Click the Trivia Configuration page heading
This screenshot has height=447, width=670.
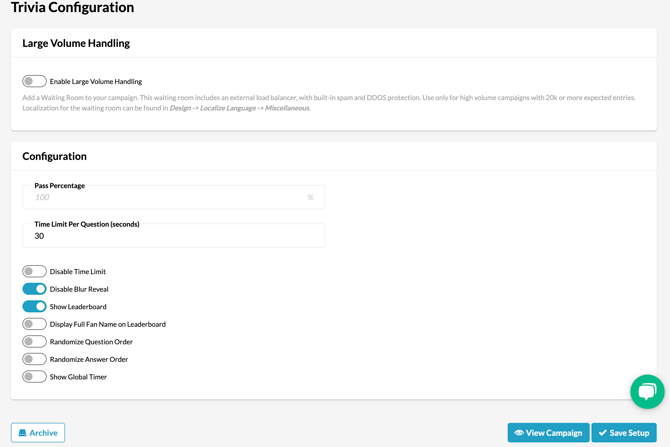[73, 7]
